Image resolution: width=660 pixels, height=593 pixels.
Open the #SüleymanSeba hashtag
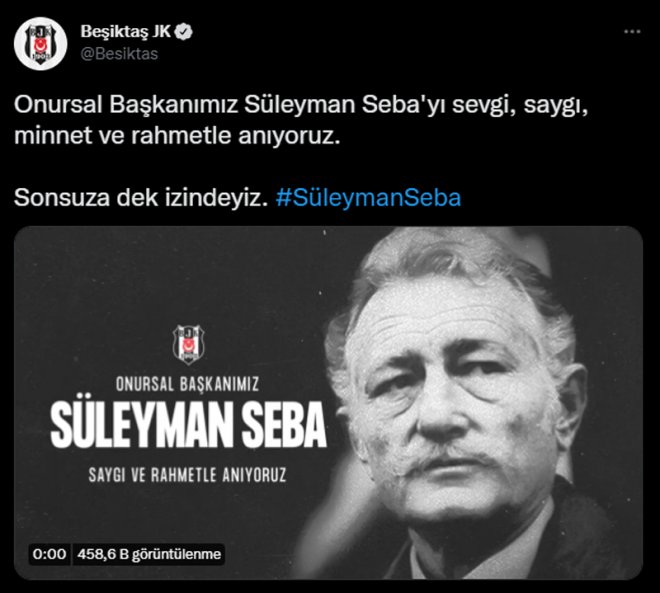[x=368, y=198]
